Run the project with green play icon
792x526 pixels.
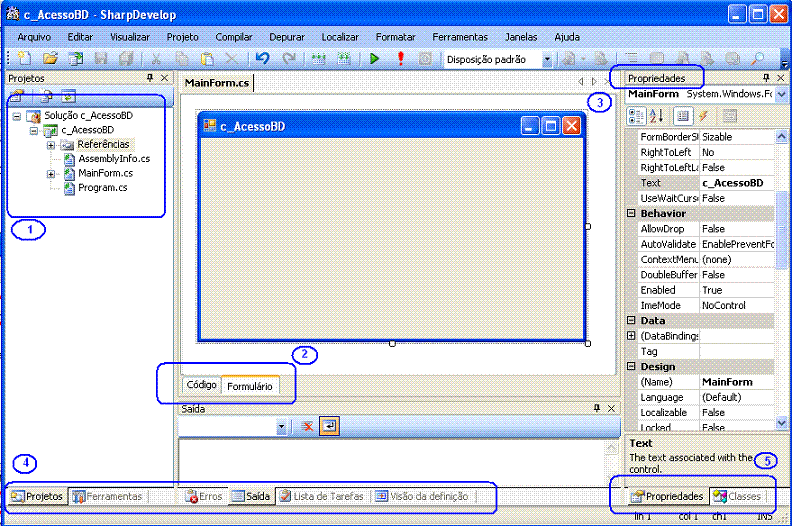click(x=374, y=59)
